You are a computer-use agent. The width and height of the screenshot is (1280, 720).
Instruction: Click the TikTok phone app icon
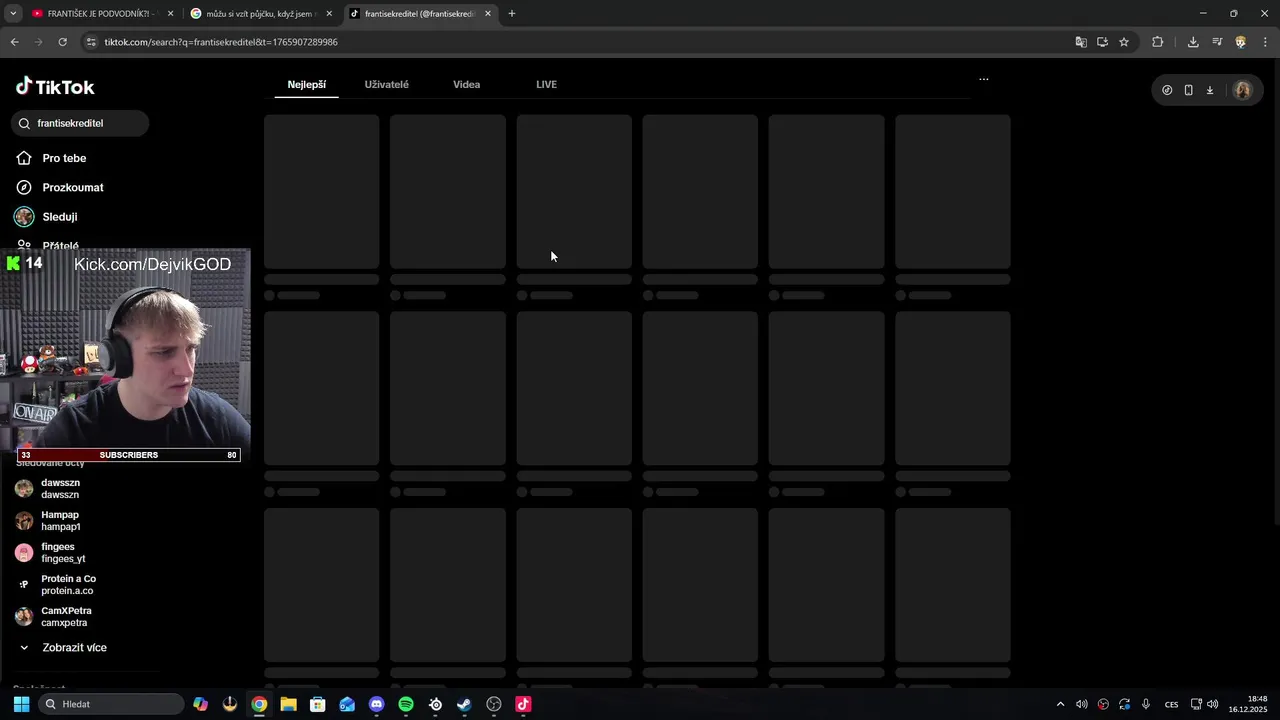pyautogui.click(x=1188, y=90)
